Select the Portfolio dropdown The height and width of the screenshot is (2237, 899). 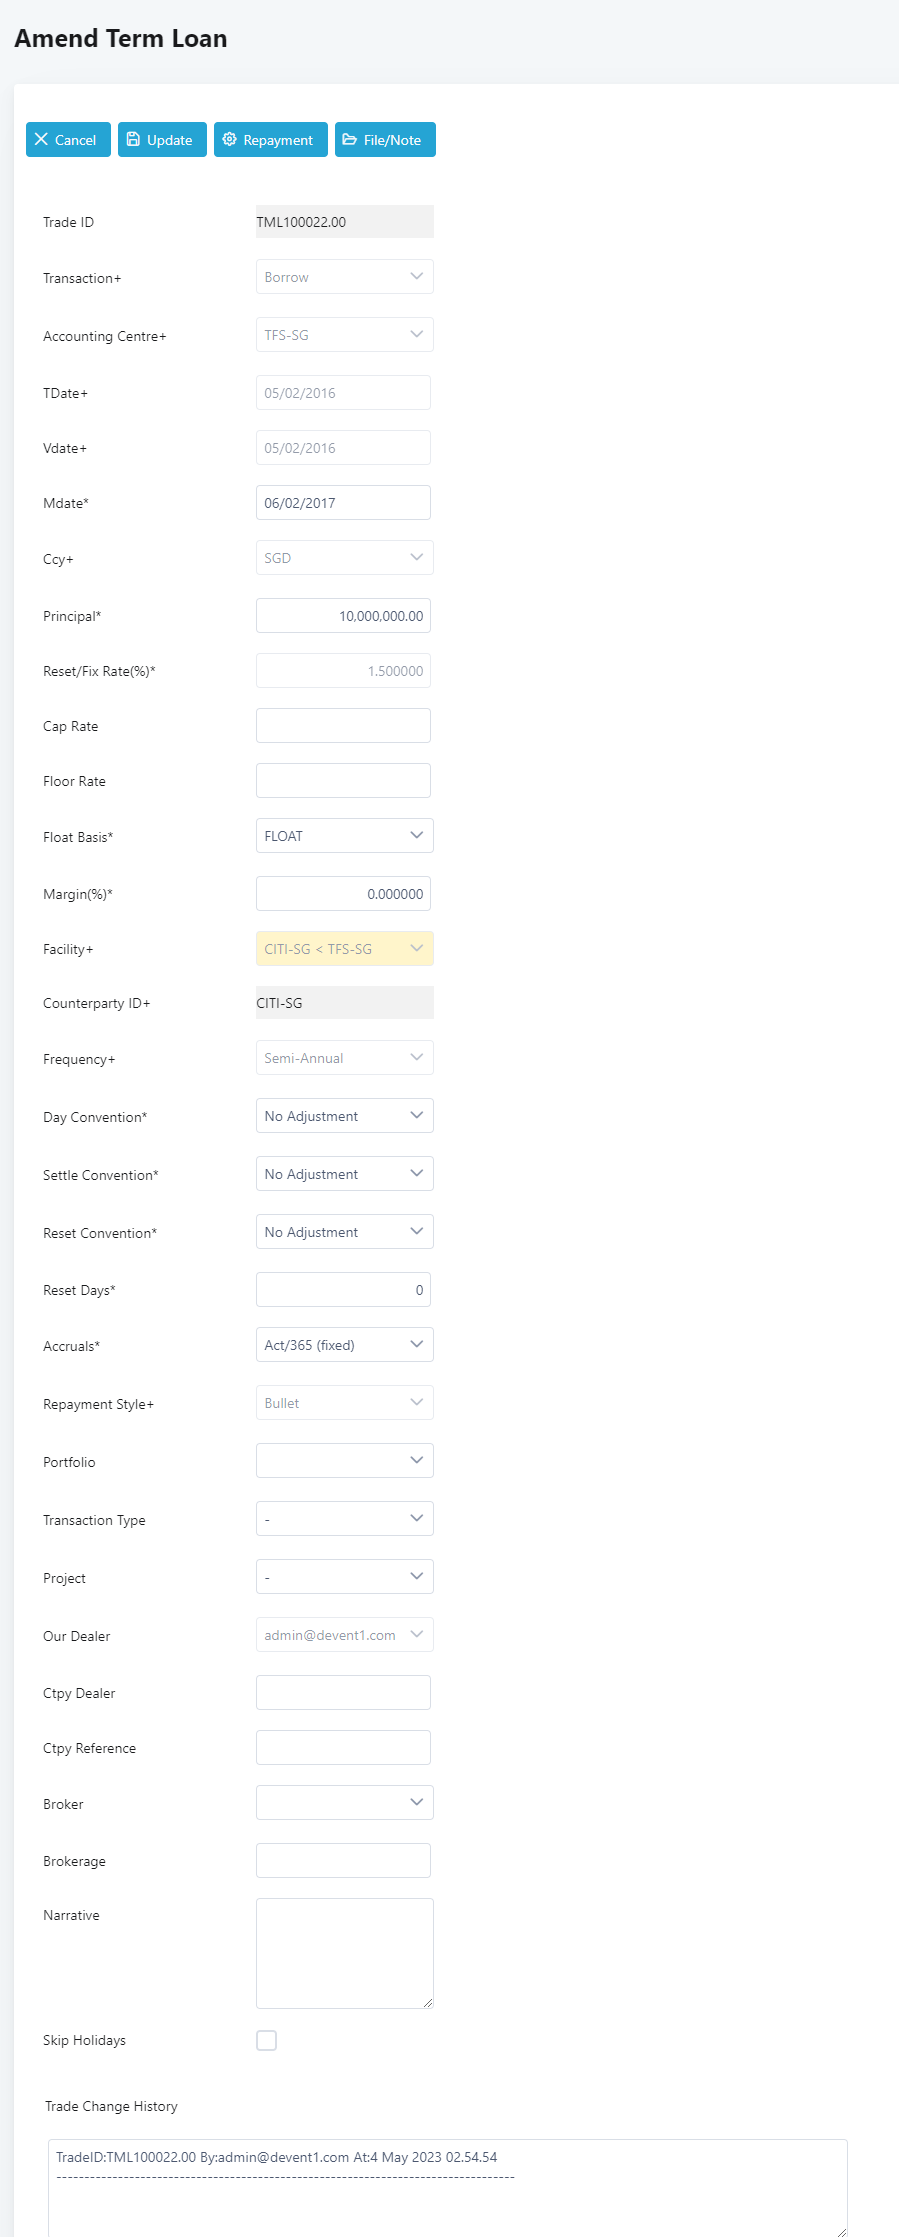coord(345,1461)
